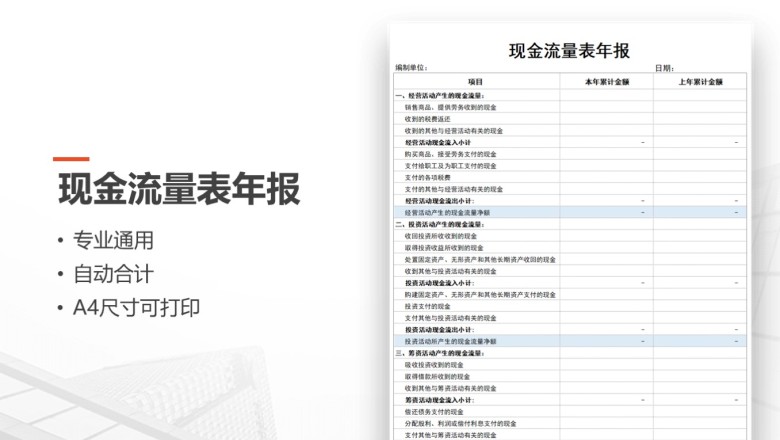Select row '收回投资所收到的现金'

tap(570, 236)
